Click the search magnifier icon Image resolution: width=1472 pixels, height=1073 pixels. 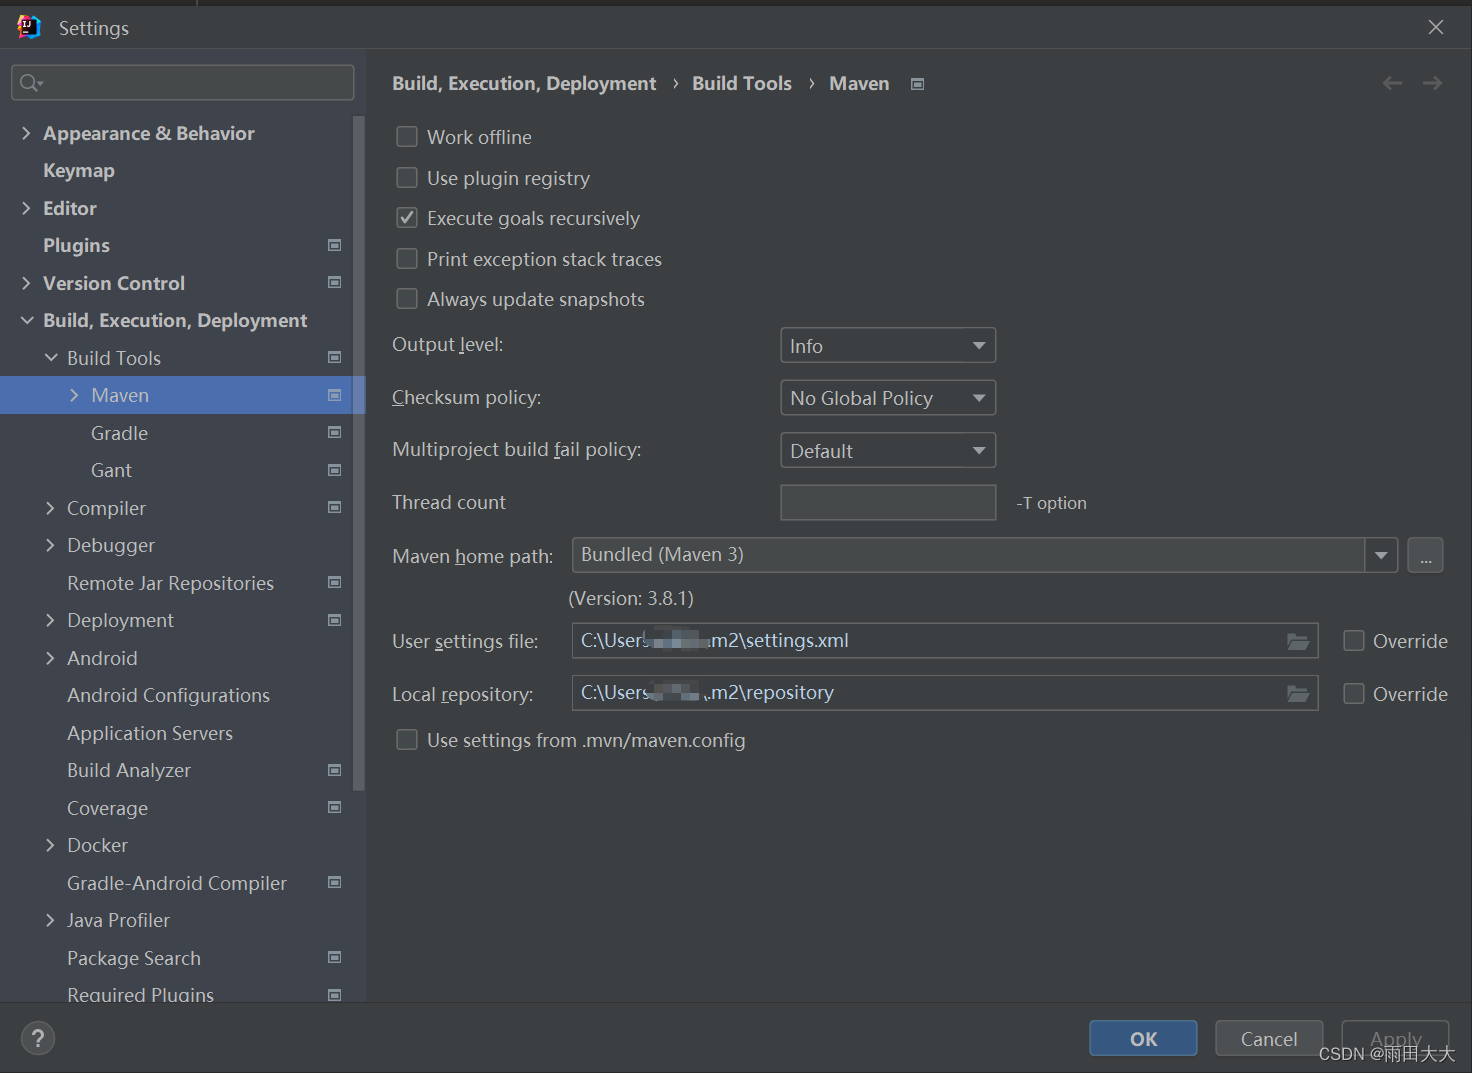click(31, 83)
